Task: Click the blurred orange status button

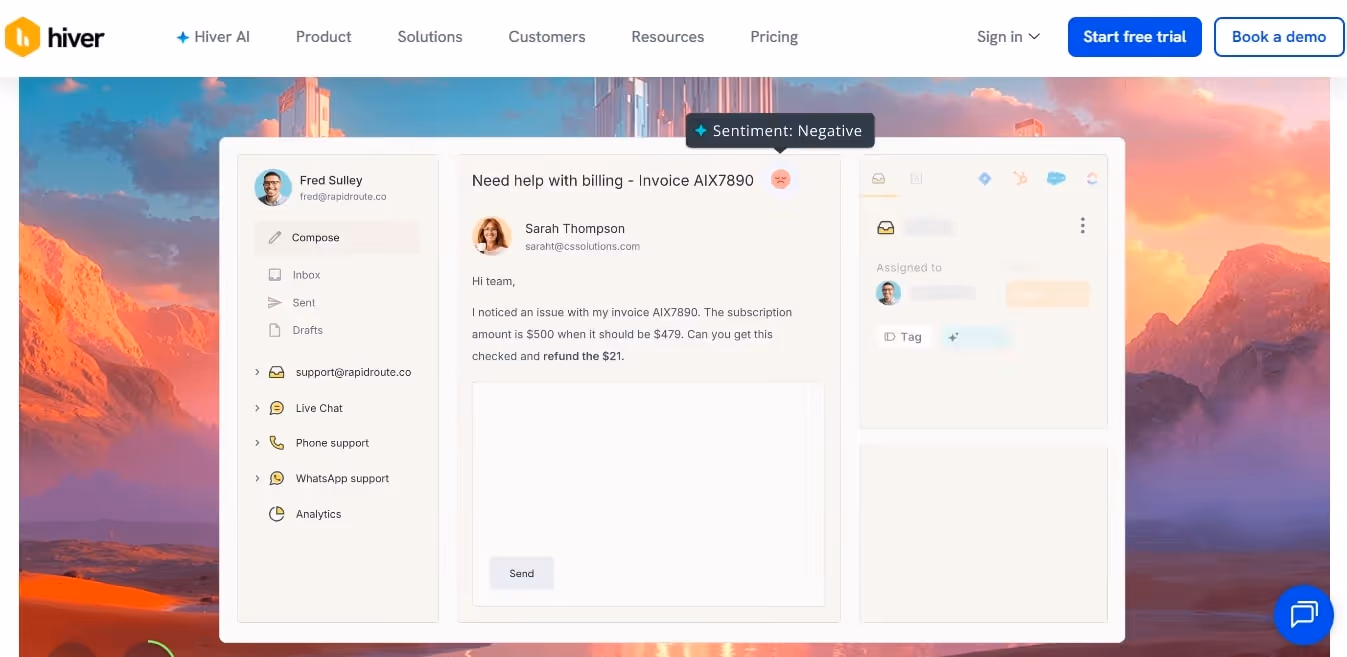Action: [x=1047, y=294]
